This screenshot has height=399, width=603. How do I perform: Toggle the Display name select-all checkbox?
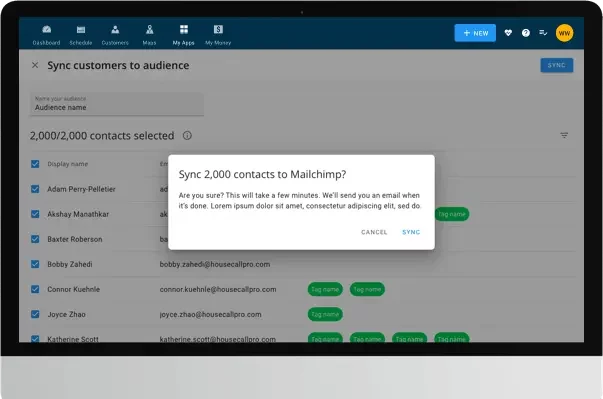(35, 164)
